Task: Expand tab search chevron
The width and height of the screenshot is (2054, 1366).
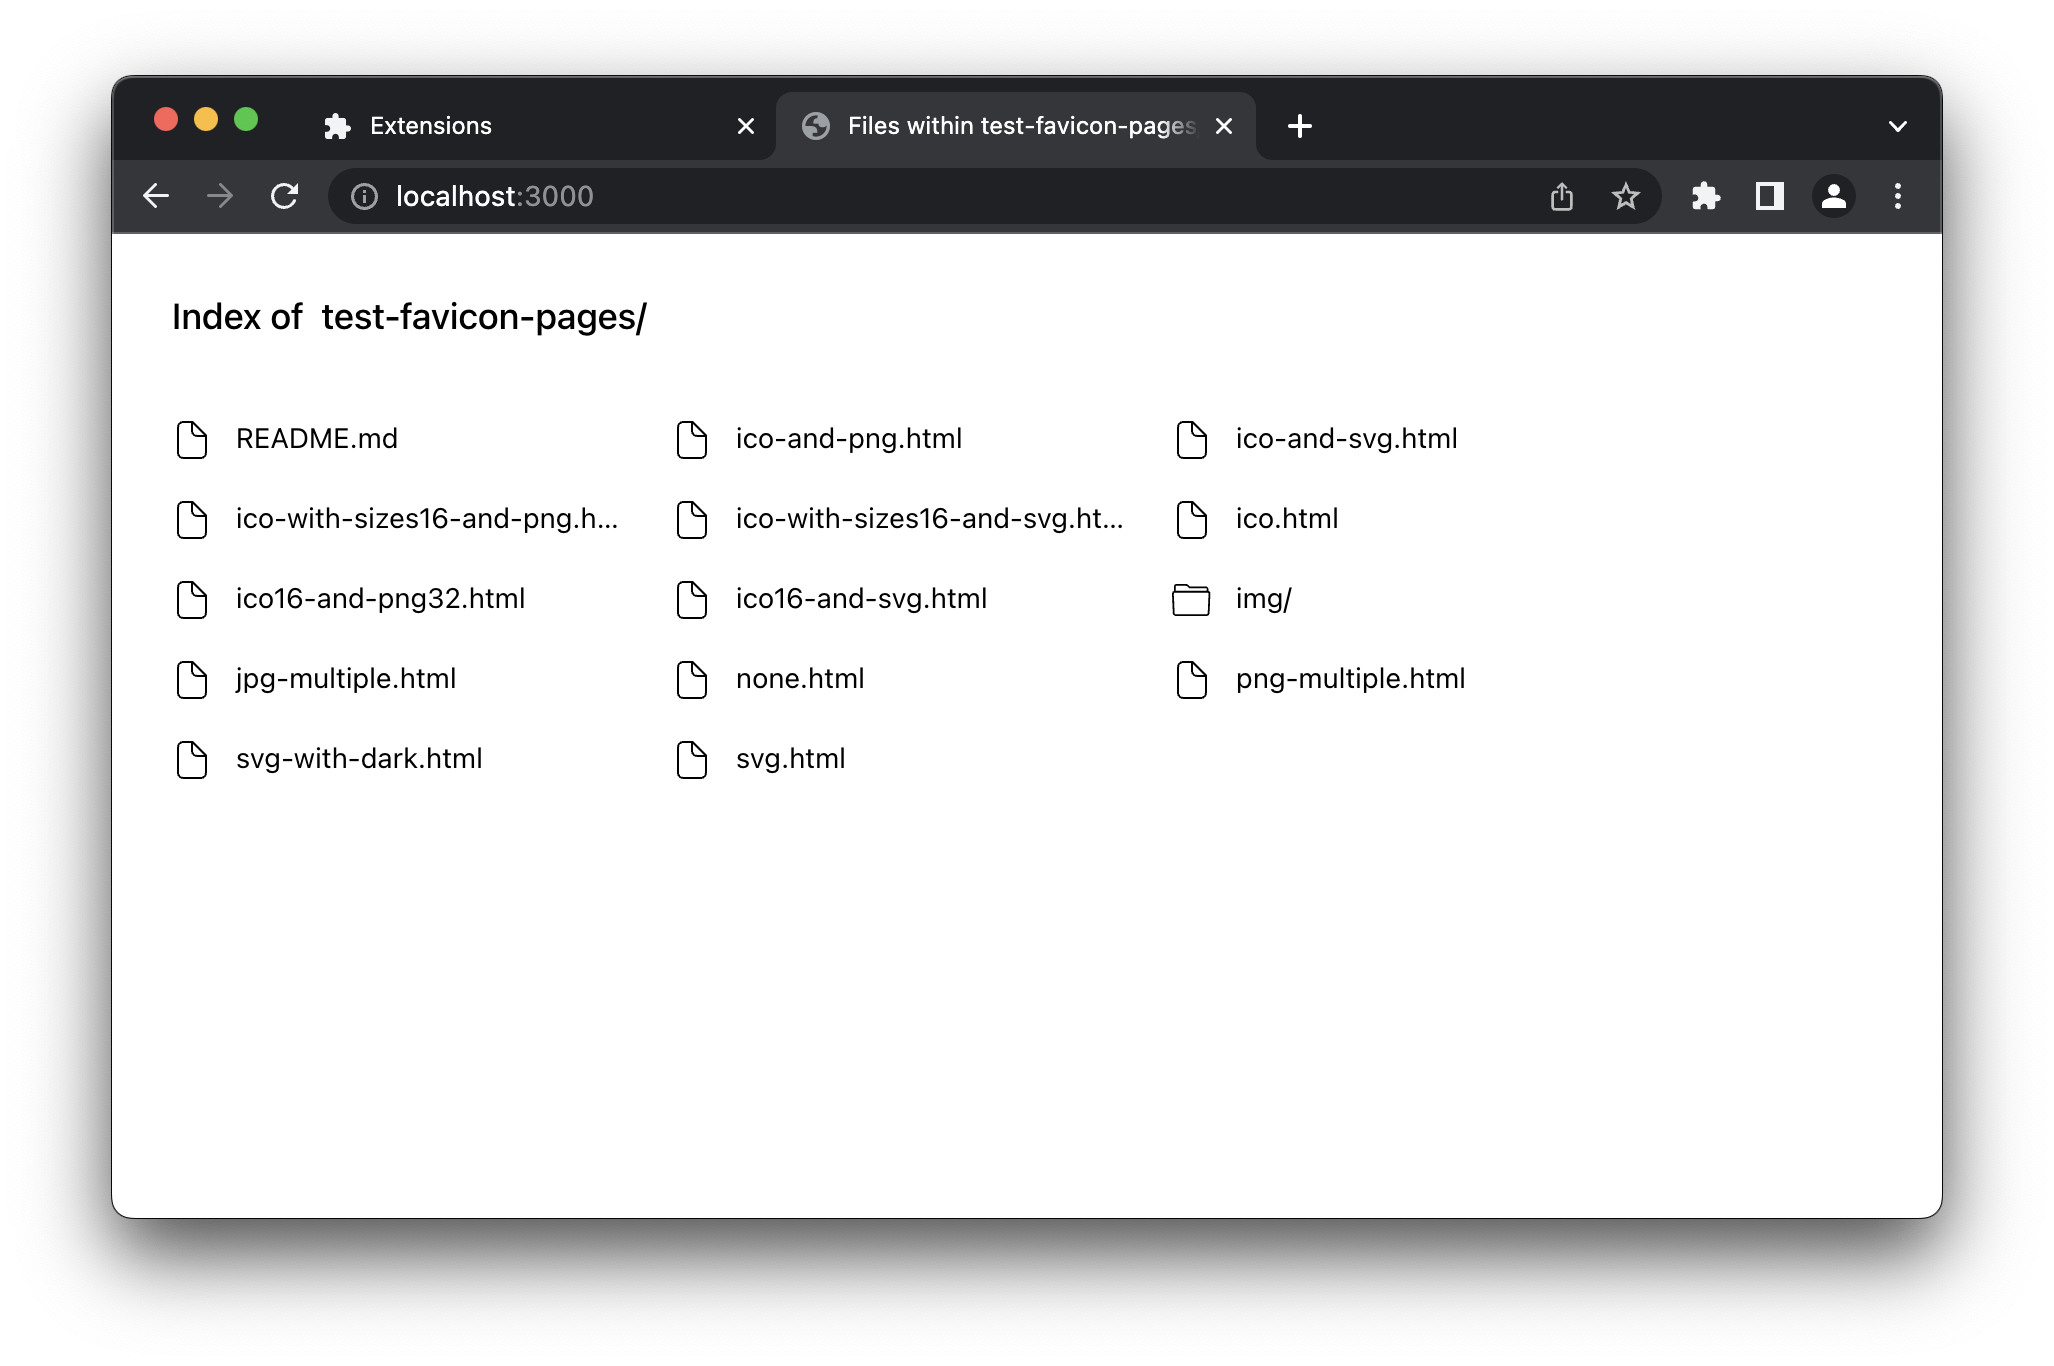Action: pos(1897,126)
